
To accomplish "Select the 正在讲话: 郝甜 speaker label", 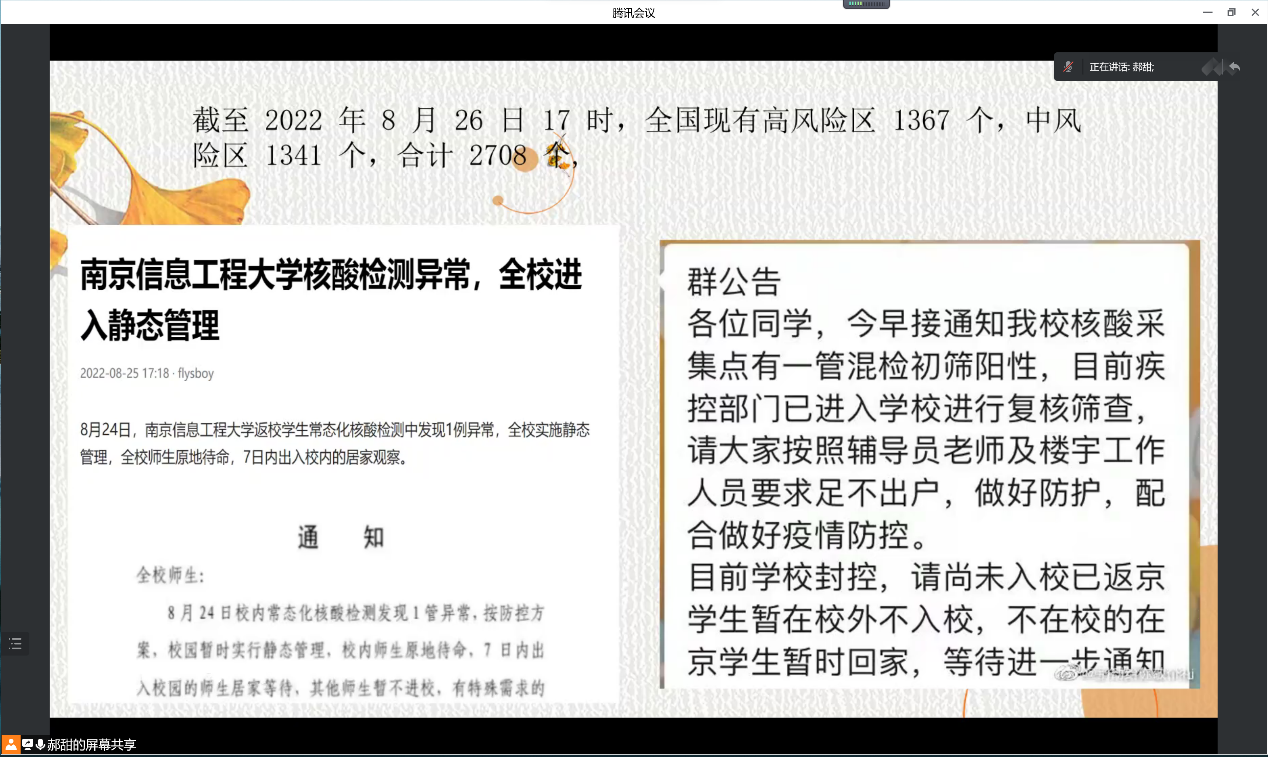I will point(1121,67).
